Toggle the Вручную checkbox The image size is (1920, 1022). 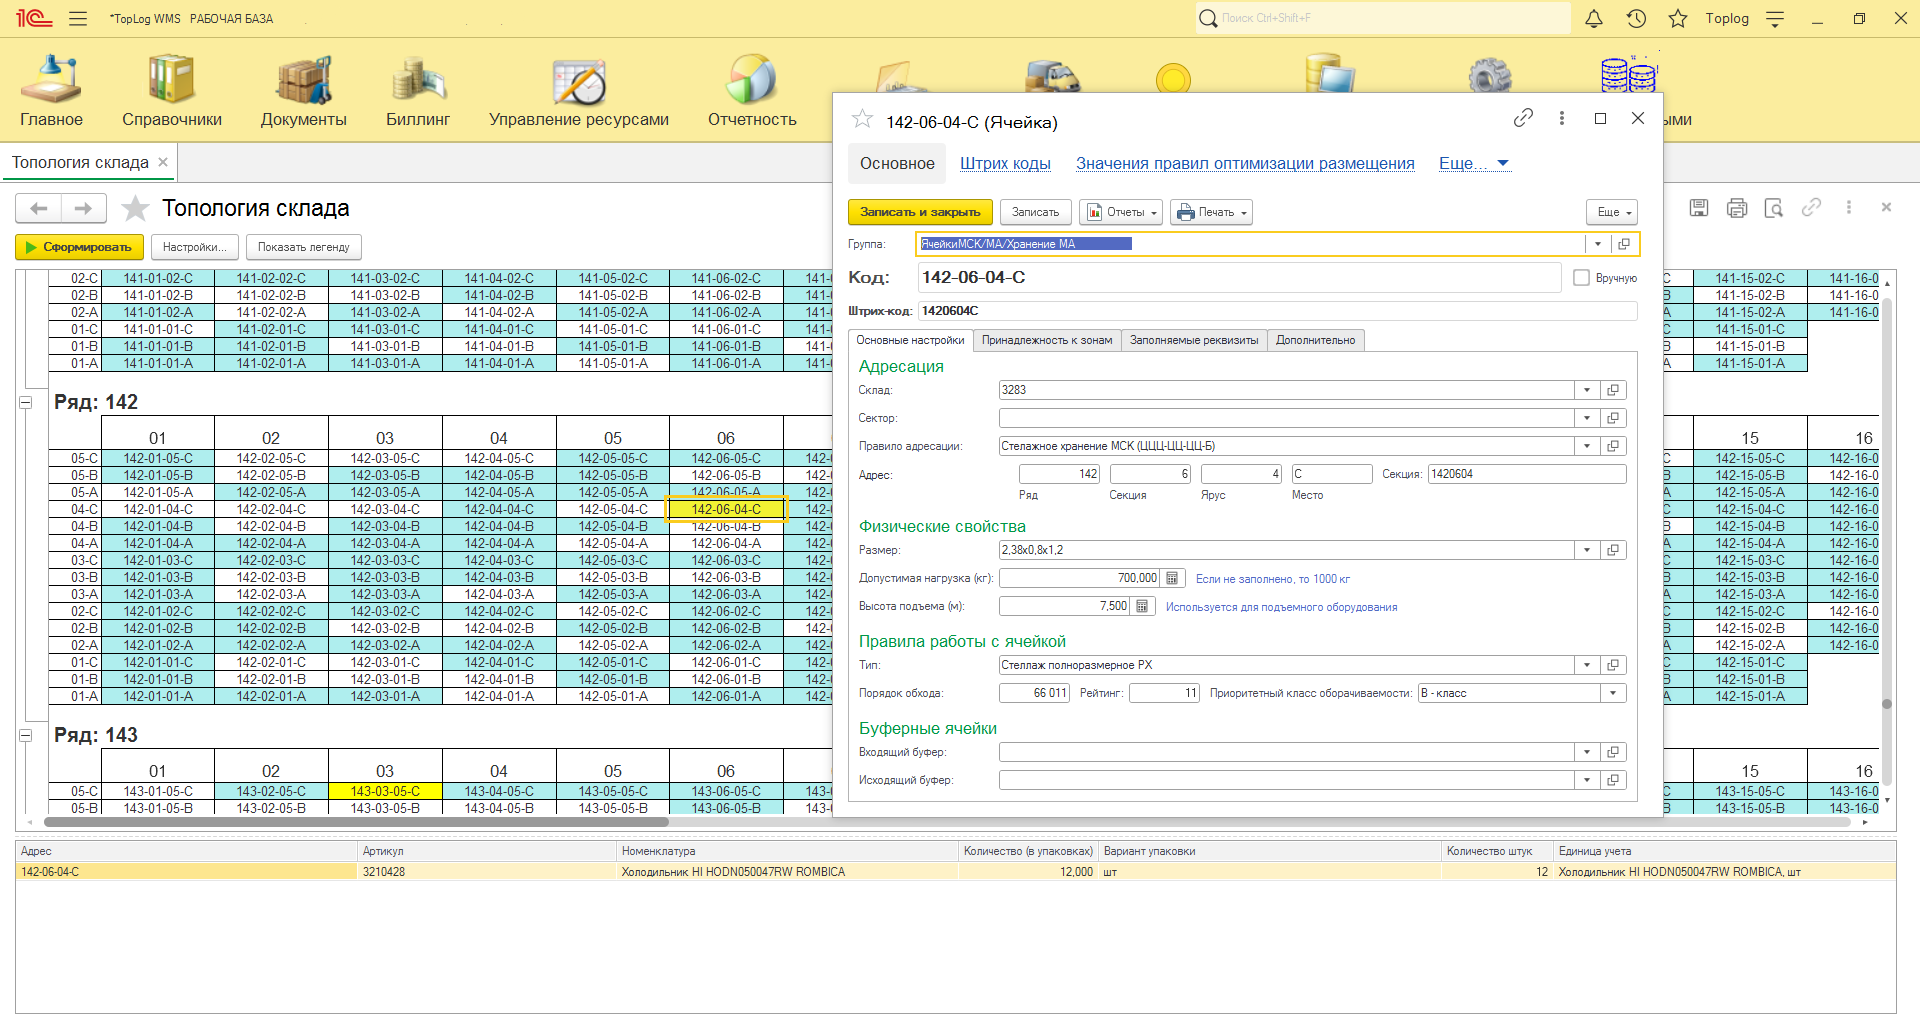pyautogui.click(x=1581, y=278)
